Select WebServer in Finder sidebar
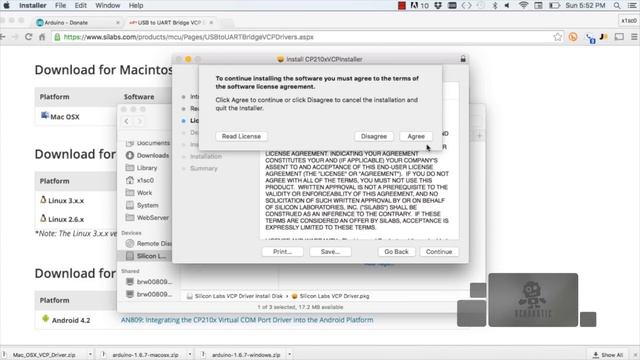The height and width of the screenshot is (360, 640). 148,218
